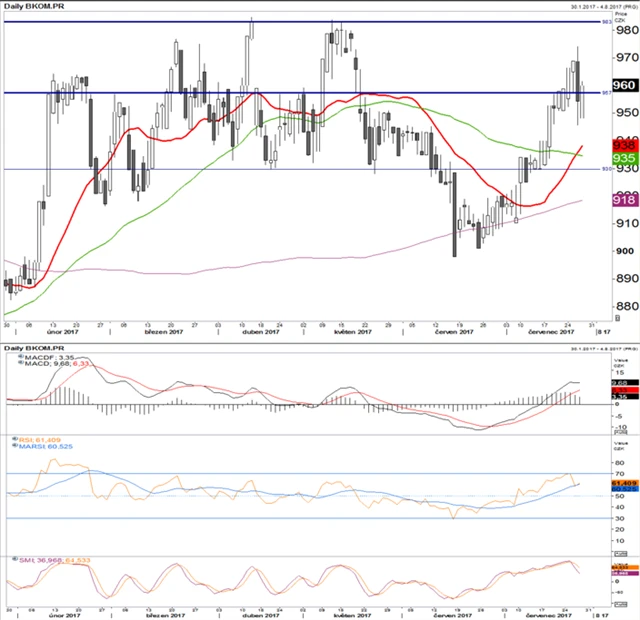Select the black 960 last price tag

pos(625,85)
